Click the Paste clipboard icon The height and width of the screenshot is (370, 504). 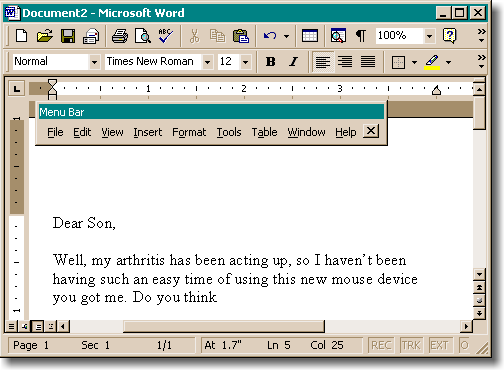[x=241, y=36]
